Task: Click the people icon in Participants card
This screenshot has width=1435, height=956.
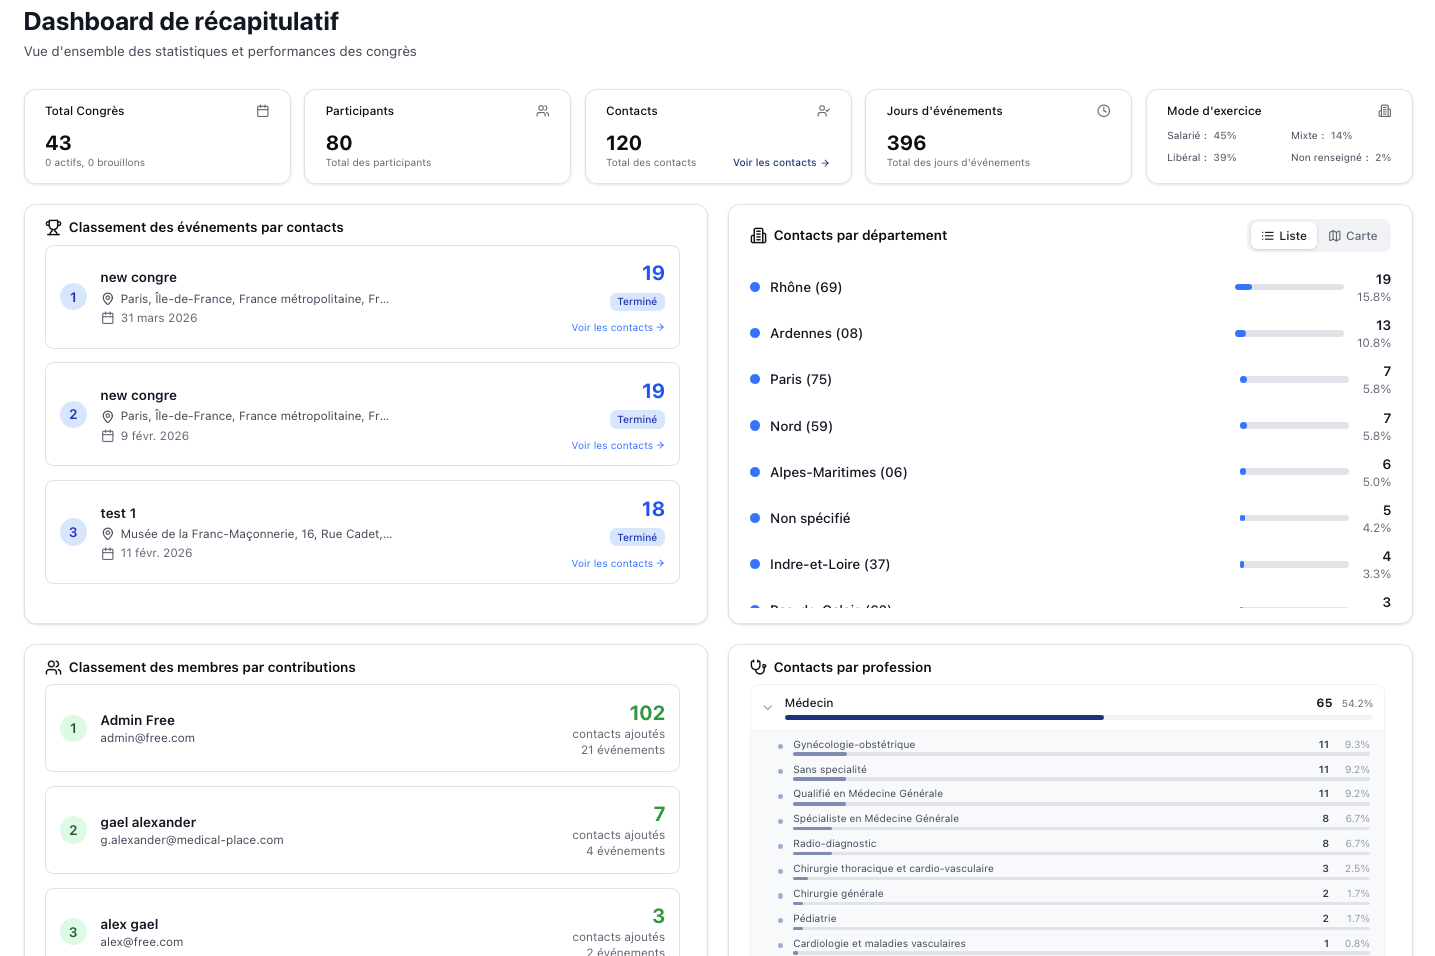Action: click(543, 111)
